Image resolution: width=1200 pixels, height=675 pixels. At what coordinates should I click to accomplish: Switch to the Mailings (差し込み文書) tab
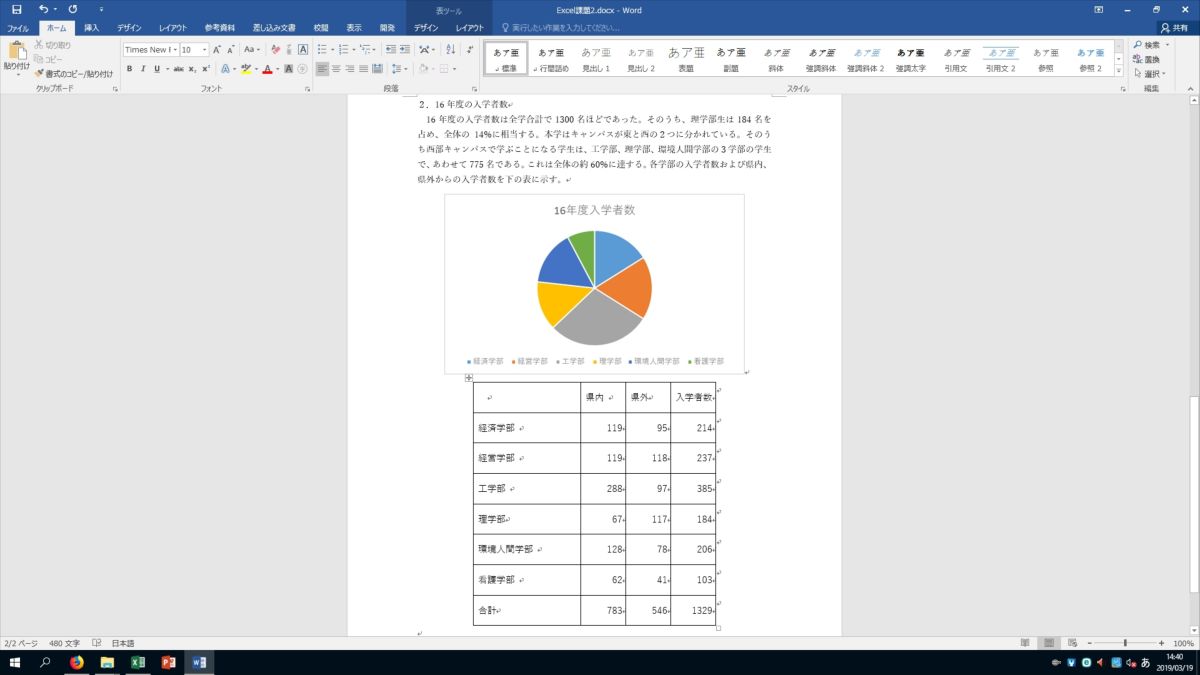[276, 28]
